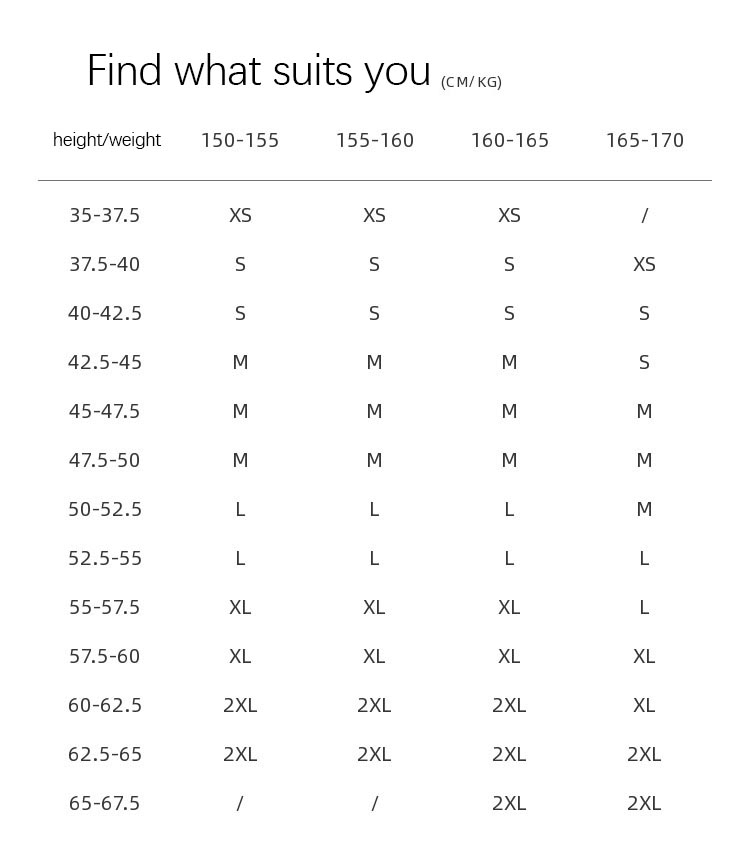This screenshot has height=844, width=750.
Task: Select the 165-170 height column header
Action: point(645,141)
